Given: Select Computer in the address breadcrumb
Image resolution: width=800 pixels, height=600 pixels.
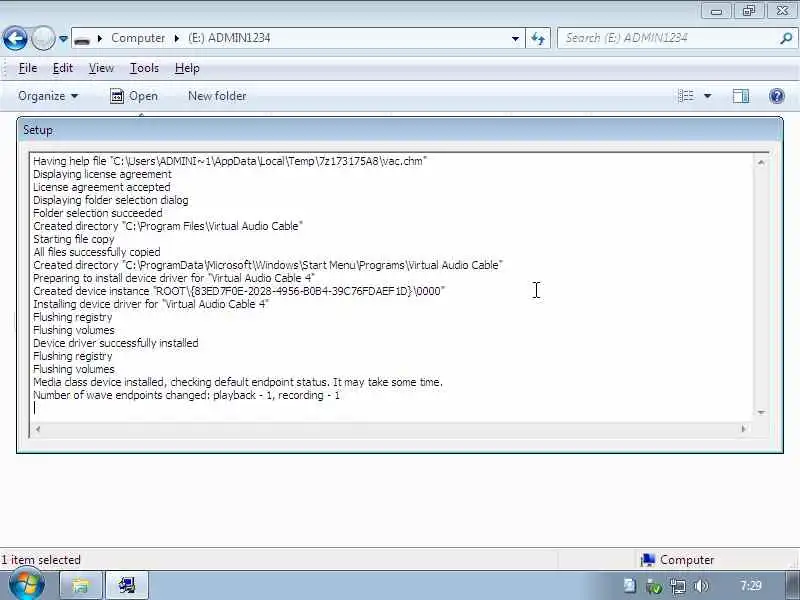Looking at the screenshot, I should (x=138, y=38).
